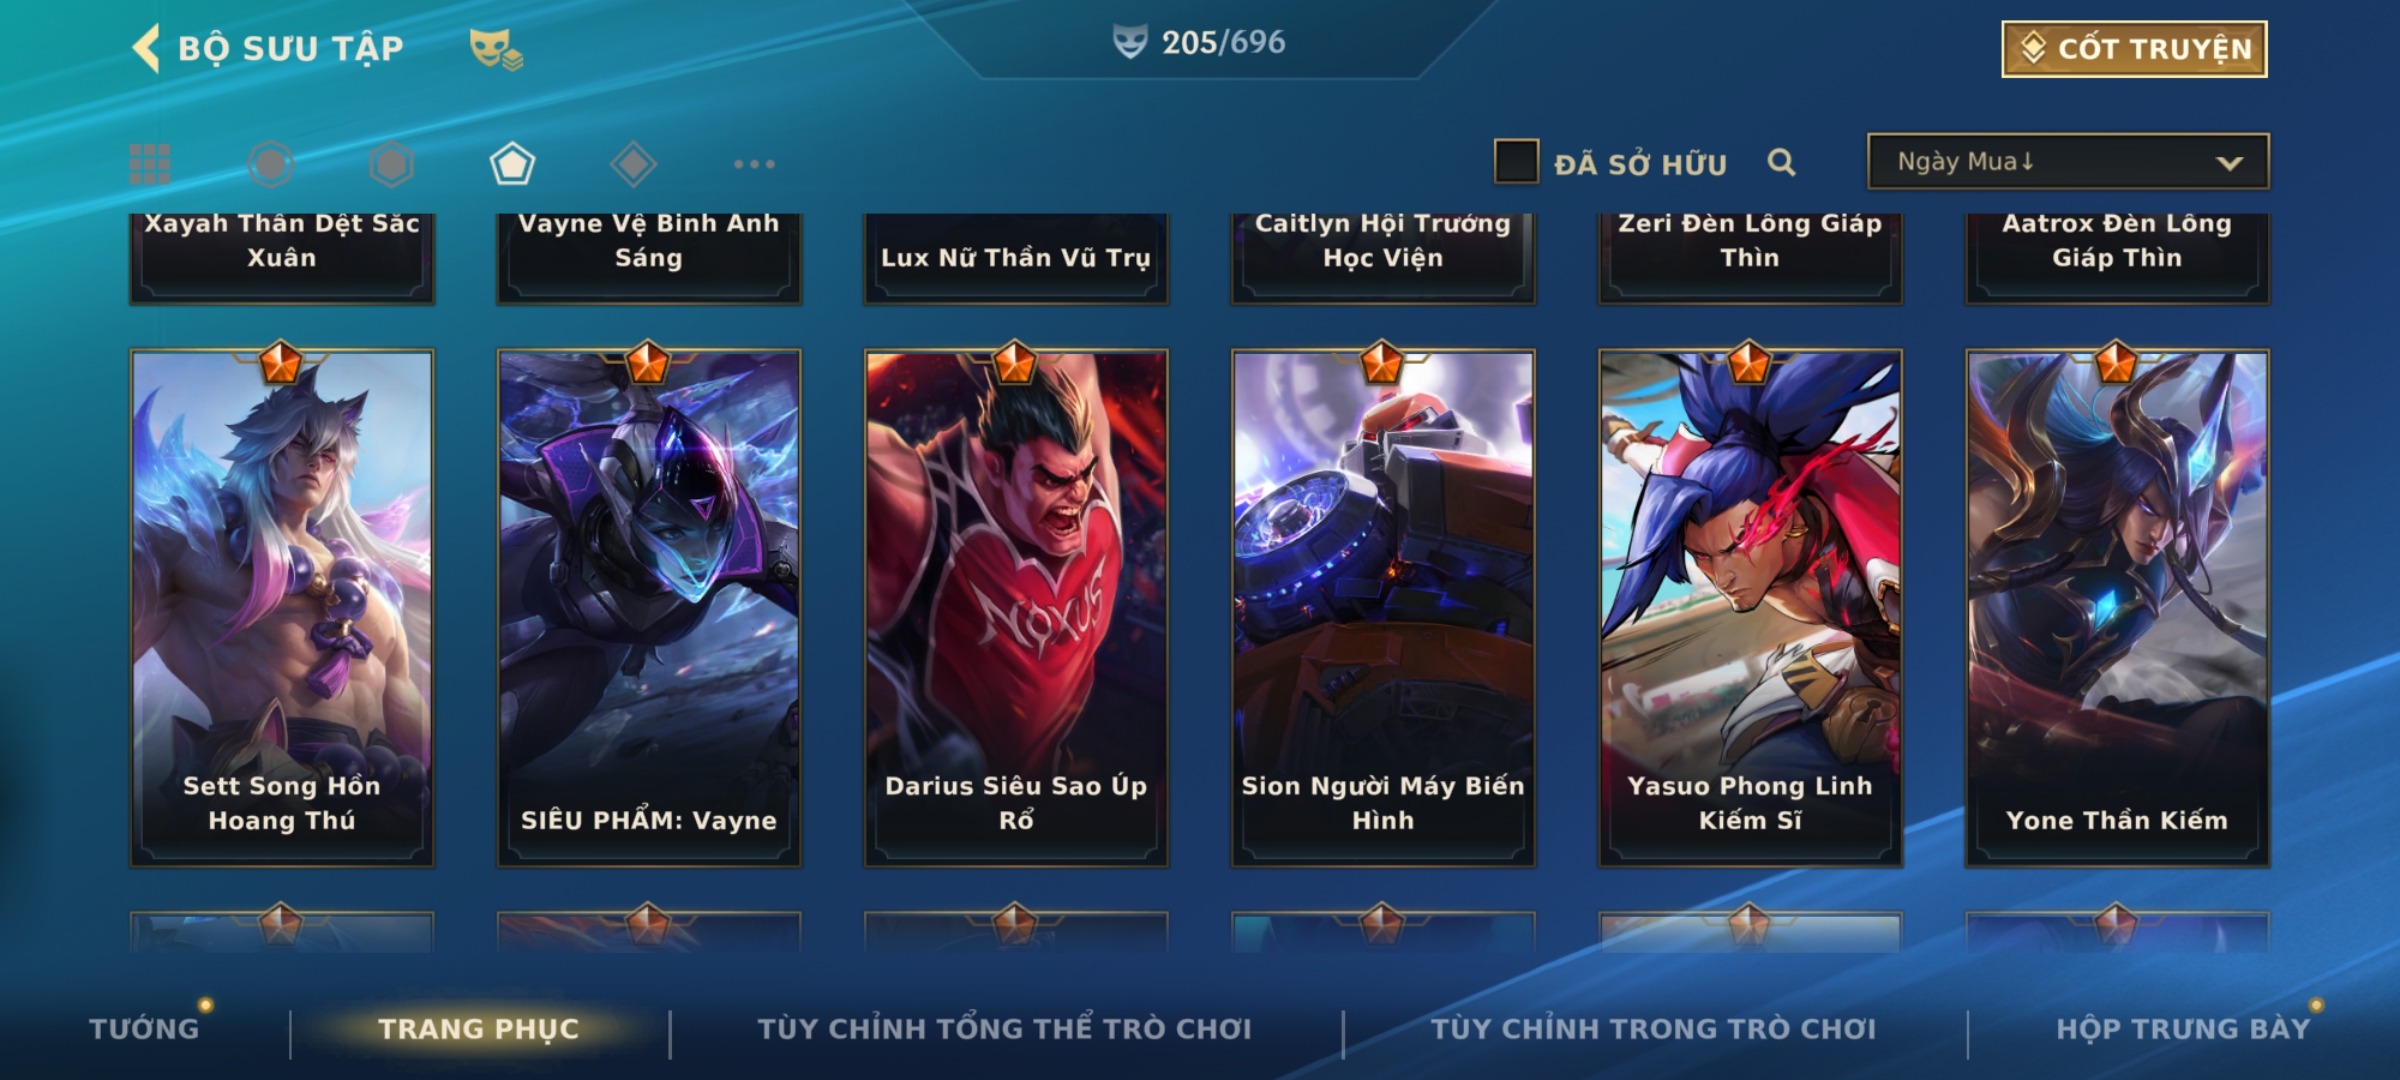Choose the first circular rarity filter icon
This screenshot has width=2400, height=1080.
click(x=271, y=164)
